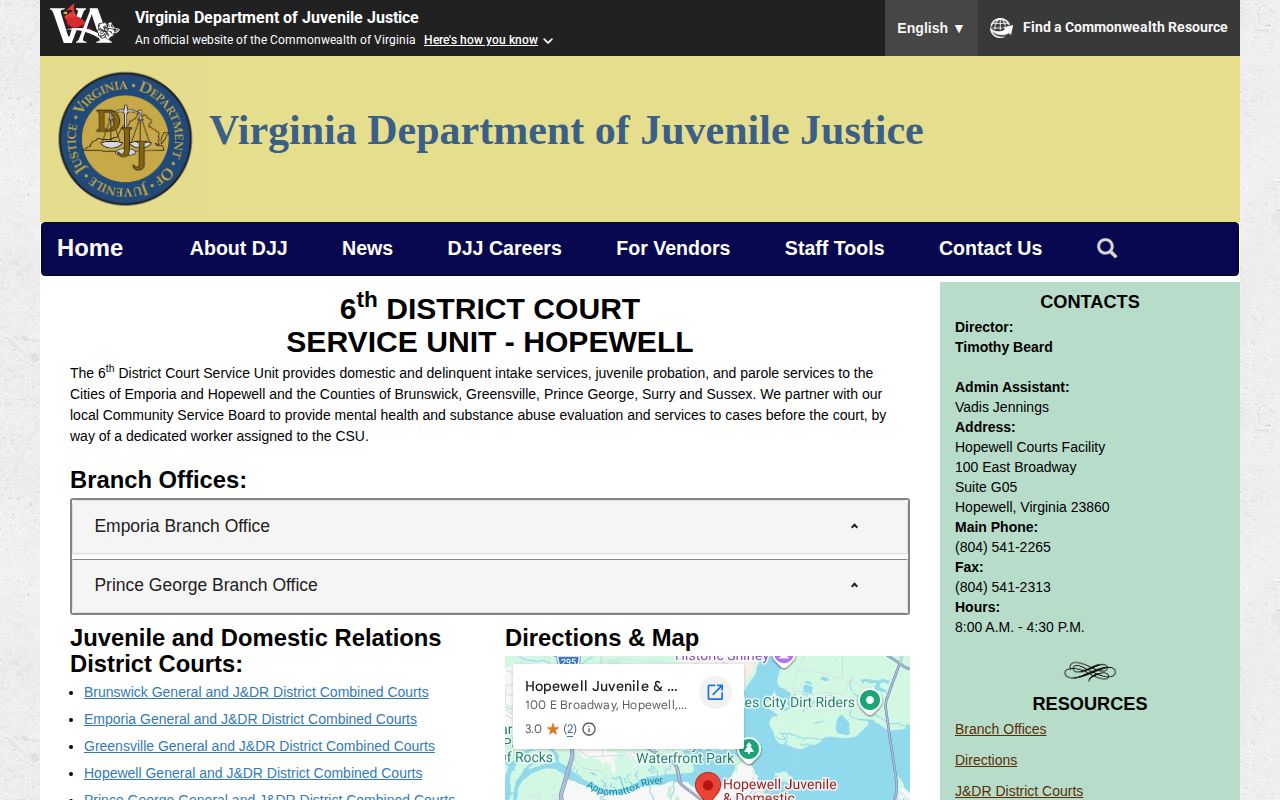Click the red Hopewell Juvenile map pin
This screenshot has width=1280, height=800.
[x=708, y=786]
